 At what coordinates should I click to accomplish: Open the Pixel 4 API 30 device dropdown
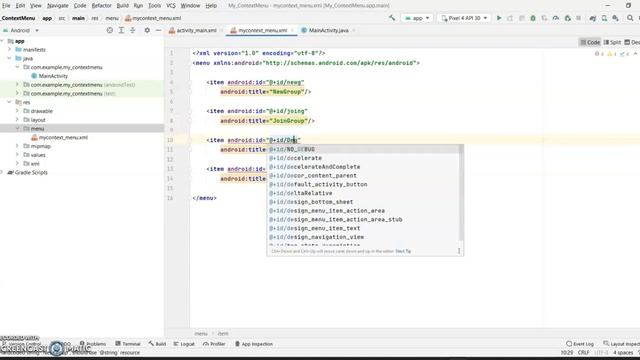click(x=464, y=18)
